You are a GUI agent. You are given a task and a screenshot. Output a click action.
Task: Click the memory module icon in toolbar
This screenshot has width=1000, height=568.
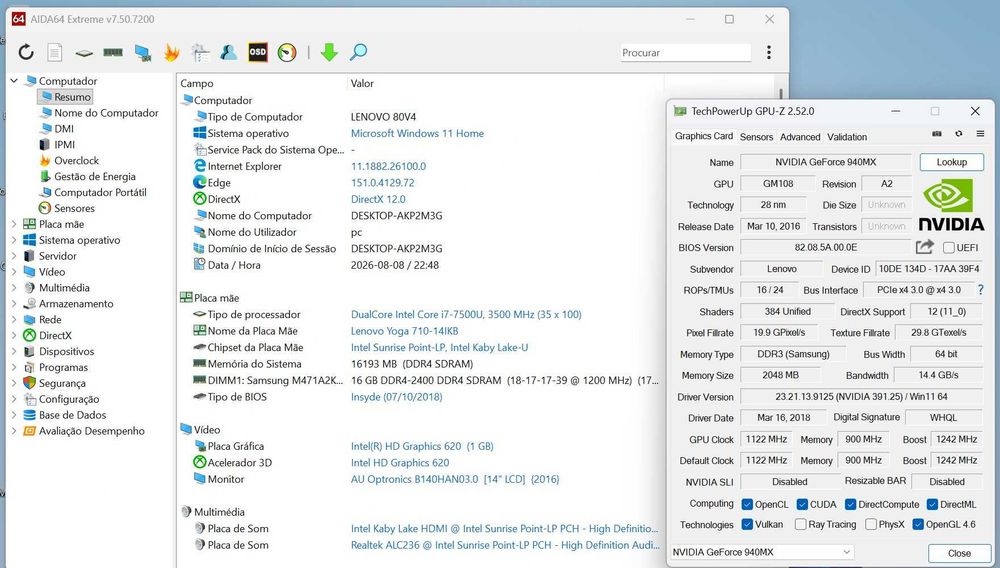[x=113, y=52]
